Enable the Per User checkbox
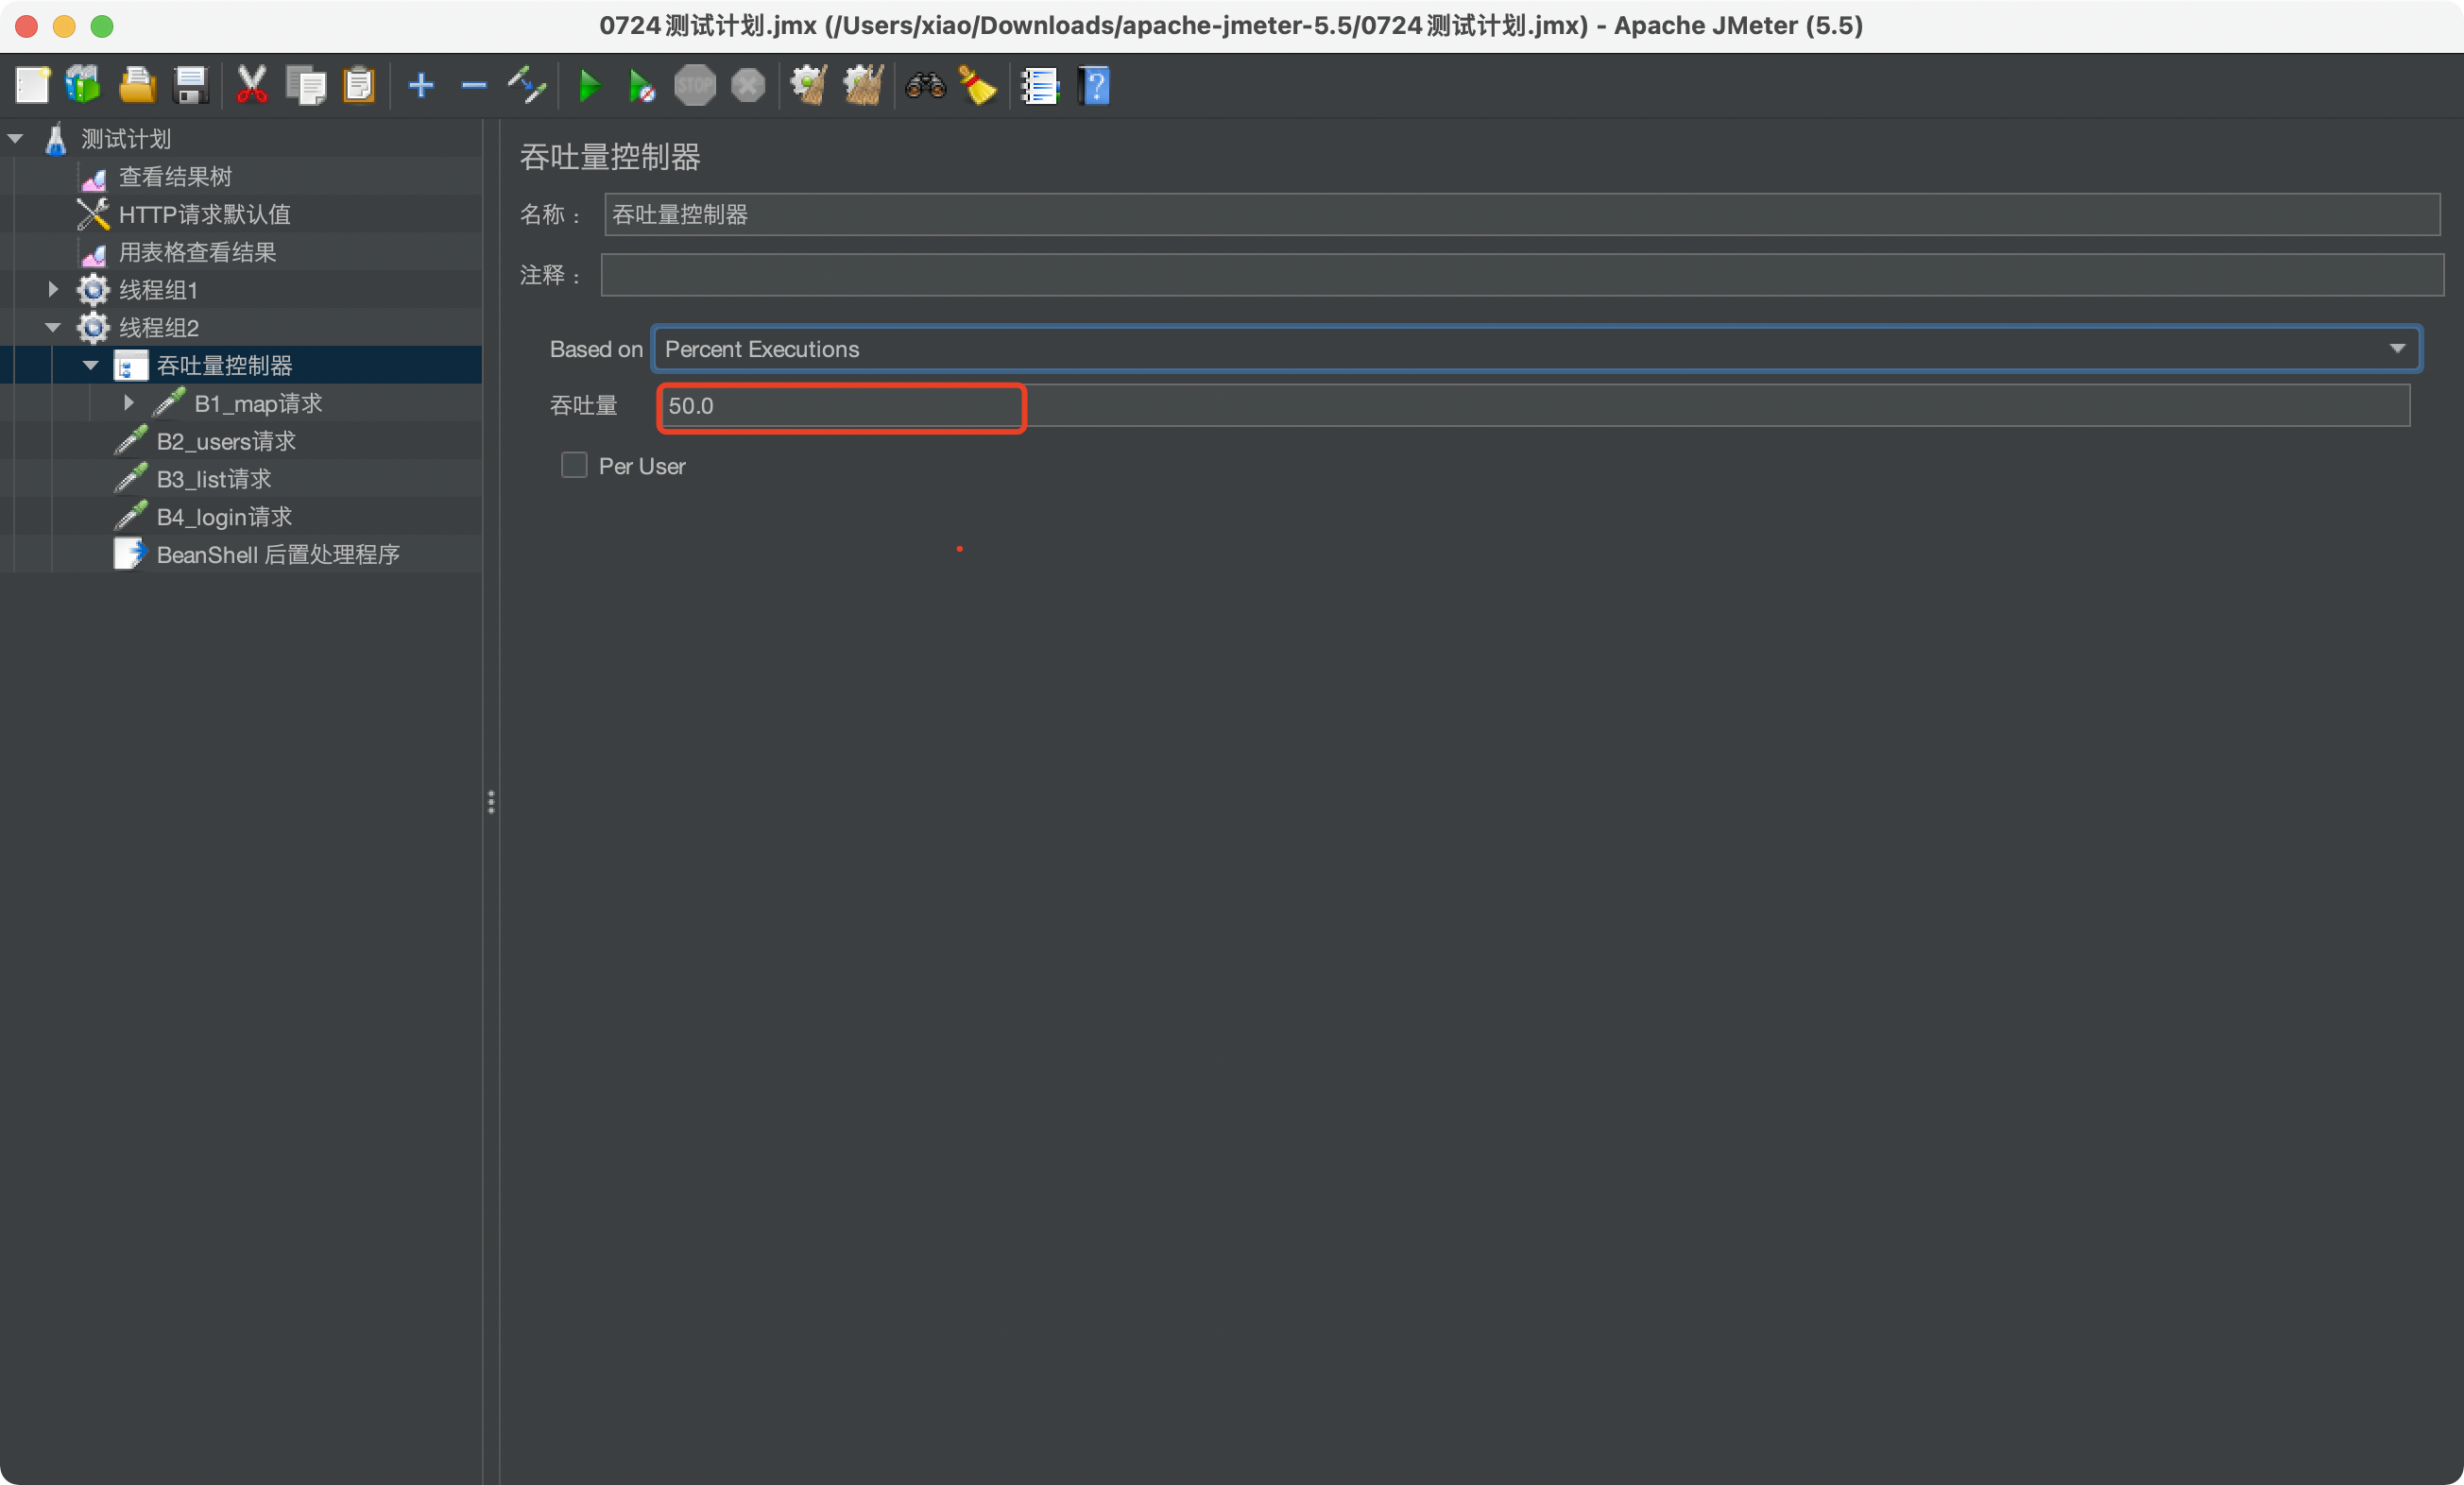This screenshot has height=1485, width=2464. coord(574,465)
